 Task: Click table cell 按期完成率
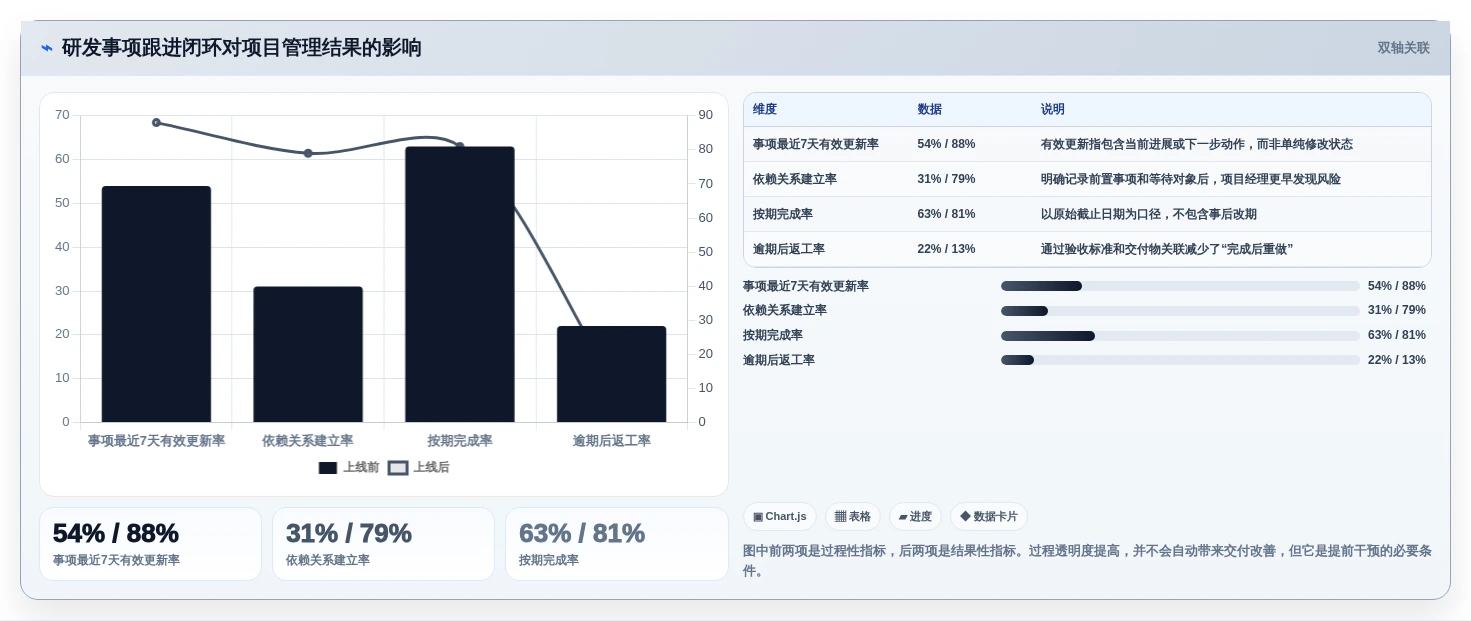(783, 214)
